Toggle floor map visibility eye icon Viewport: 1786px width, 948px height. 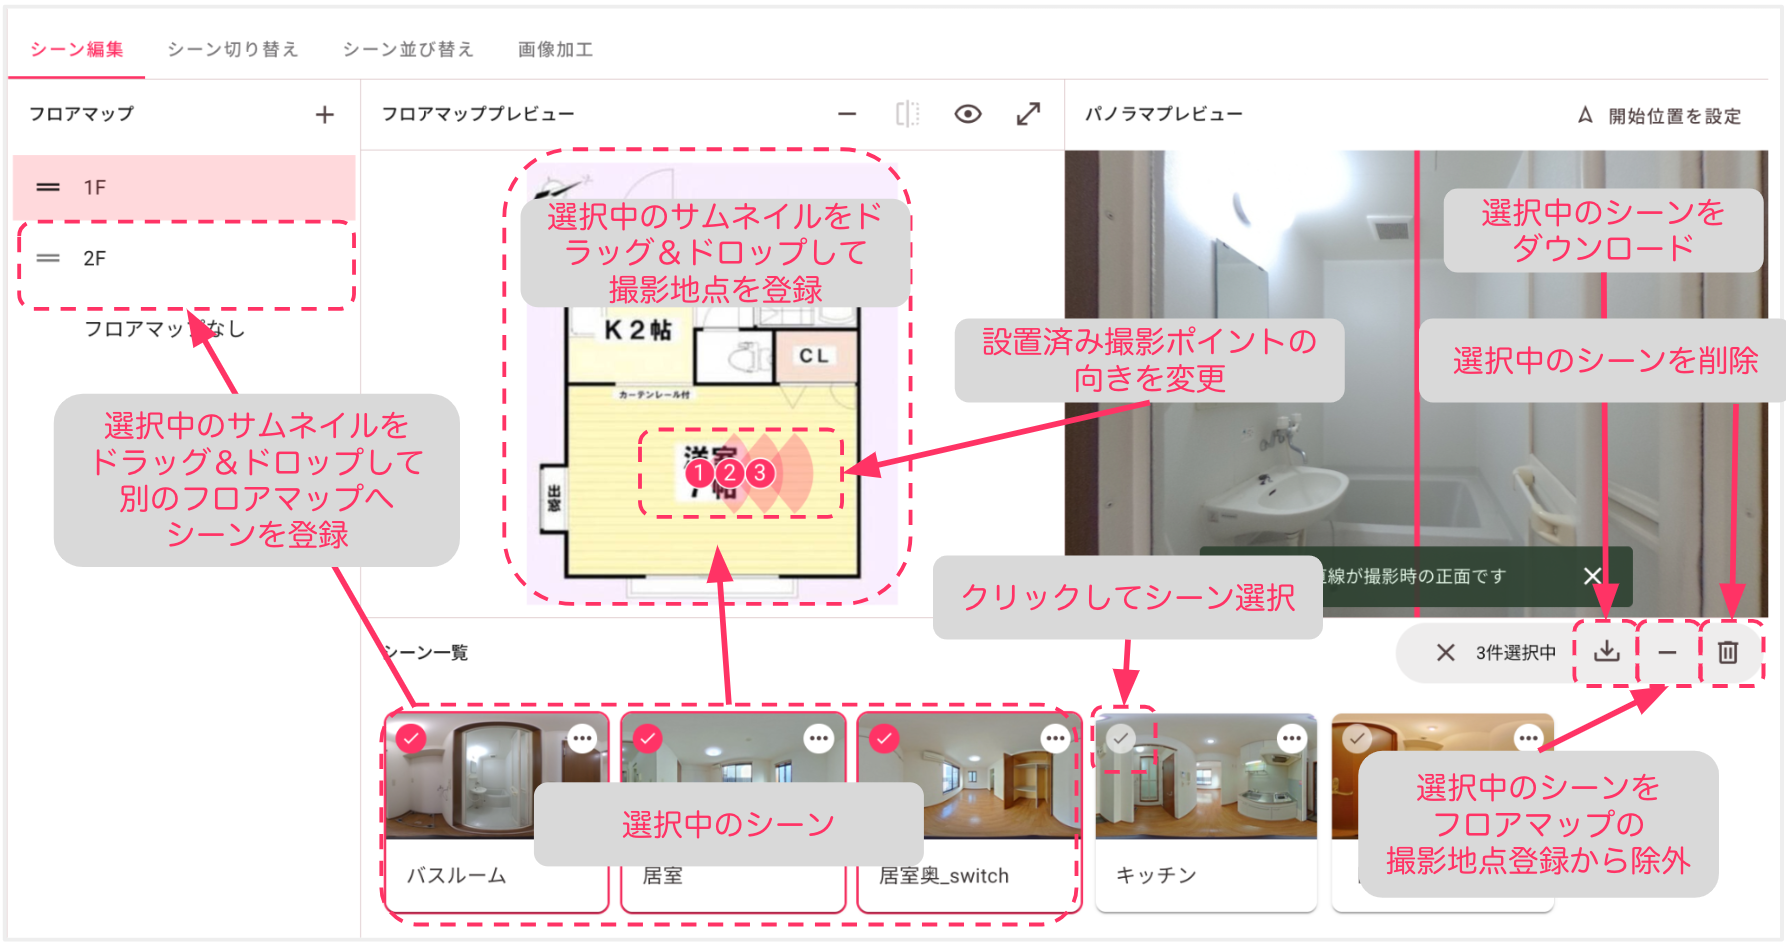coord(967,114)
